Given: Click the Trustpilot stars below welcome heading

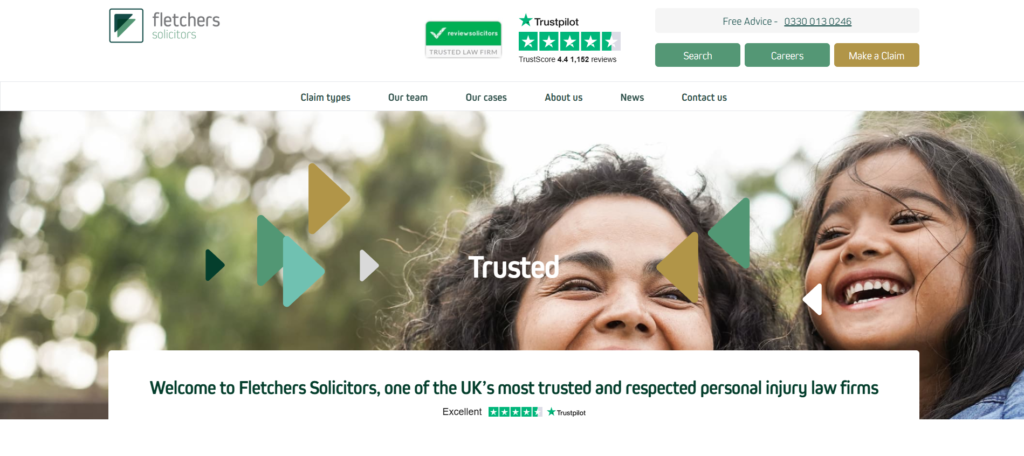Looking at the screenshot, I should 515,412.
